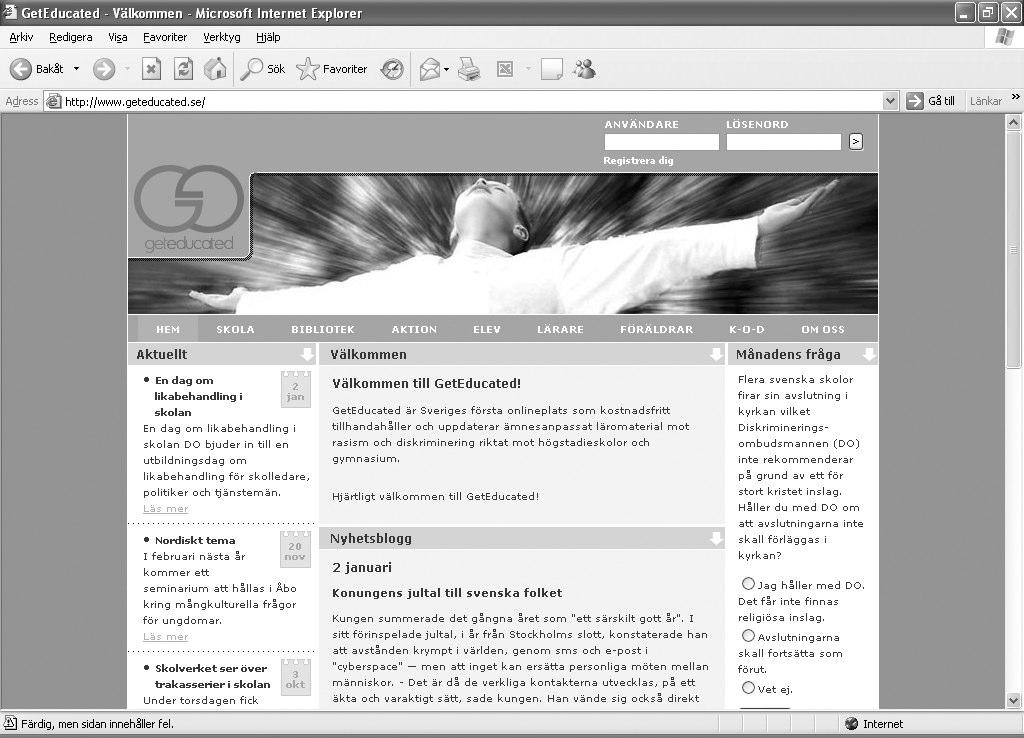Open the ELEV navigation tab

(x=487, y=329)
